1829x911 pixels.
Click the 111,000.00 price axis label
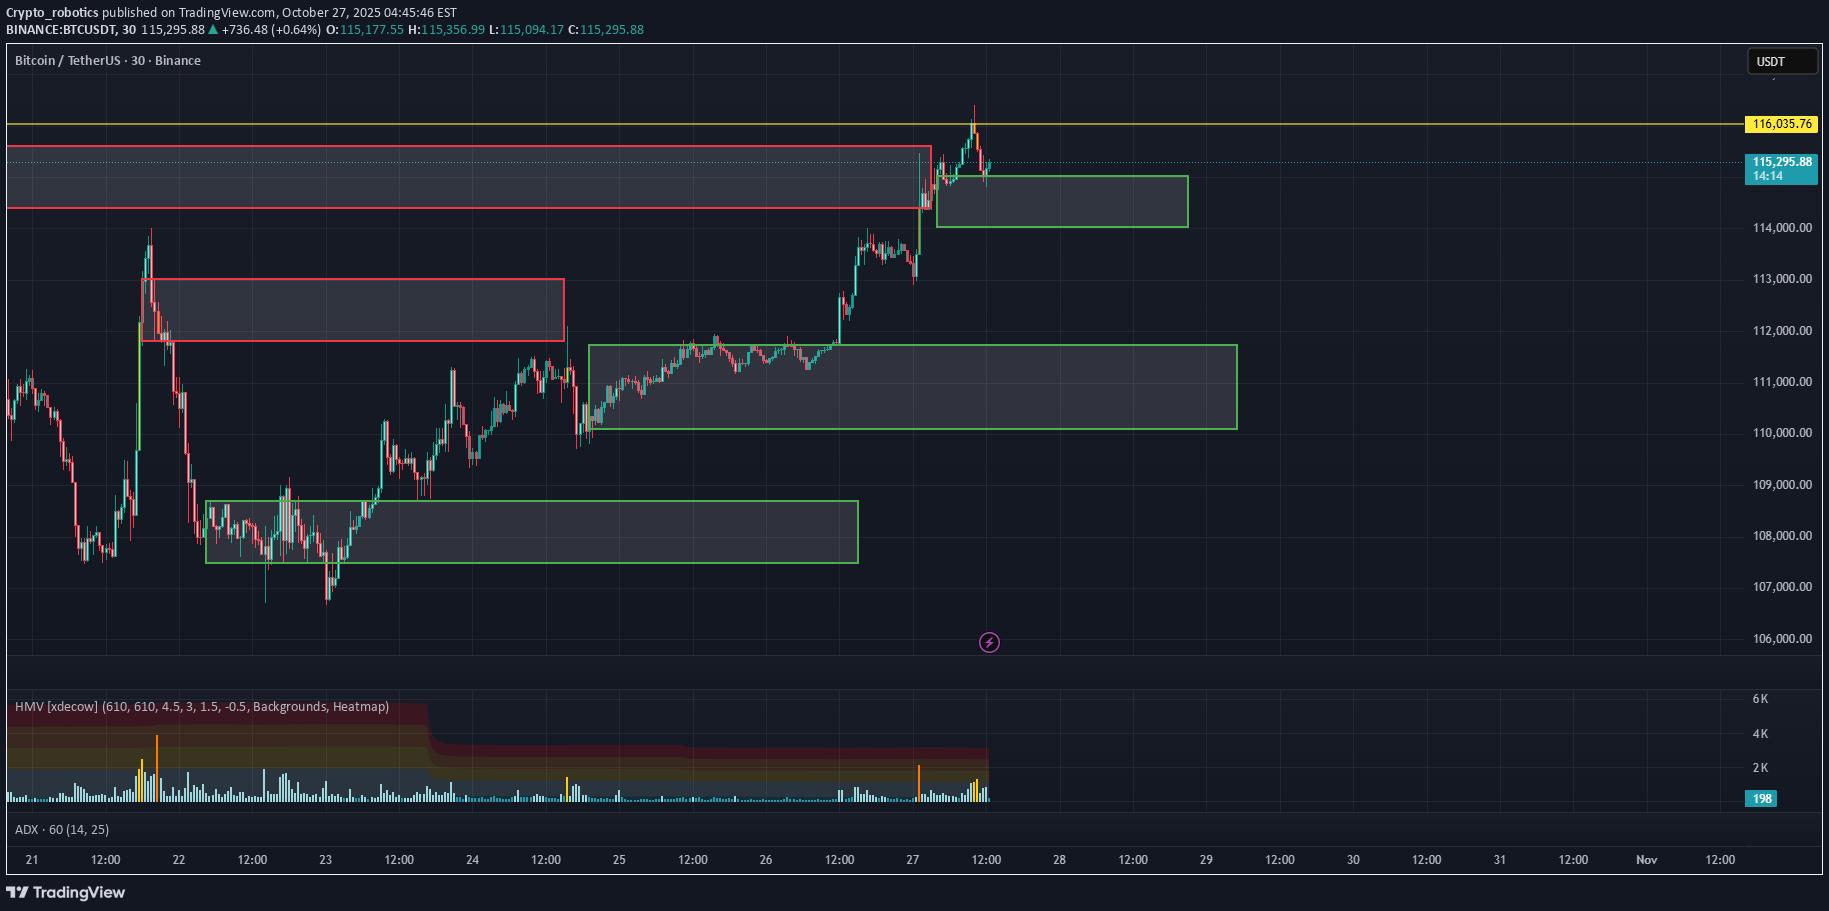click(1782, 382)
